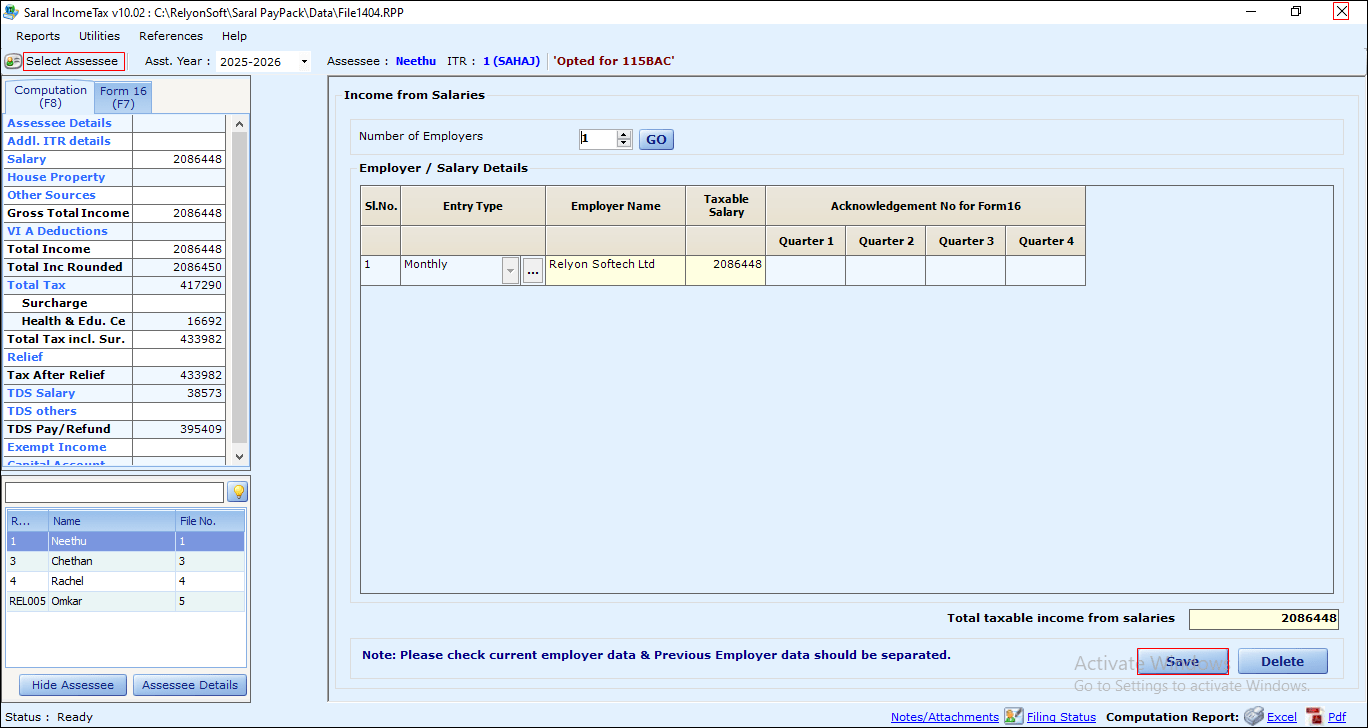Image resolution: width=1368 pixels, height=728 pixels.
Task: Open the Total Tax link
Action: [36, 285]
